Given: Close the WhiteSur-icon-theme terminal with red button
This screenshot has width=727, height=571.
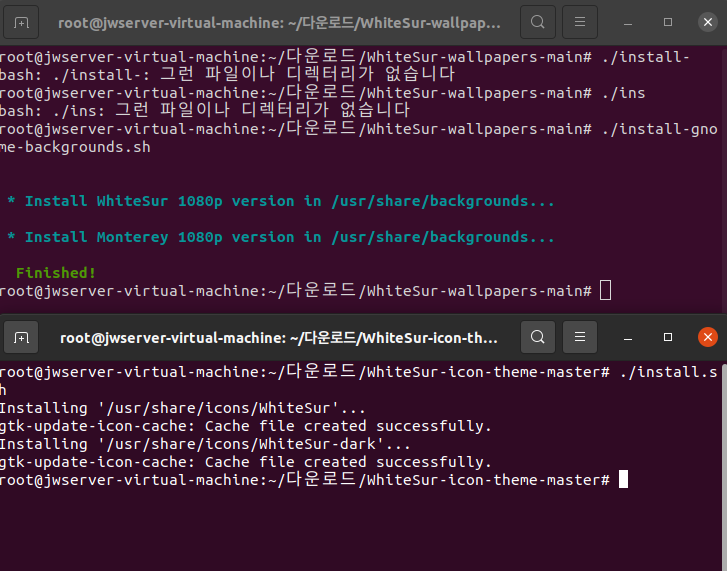Looking at the screenshot, I should [708, 337].
